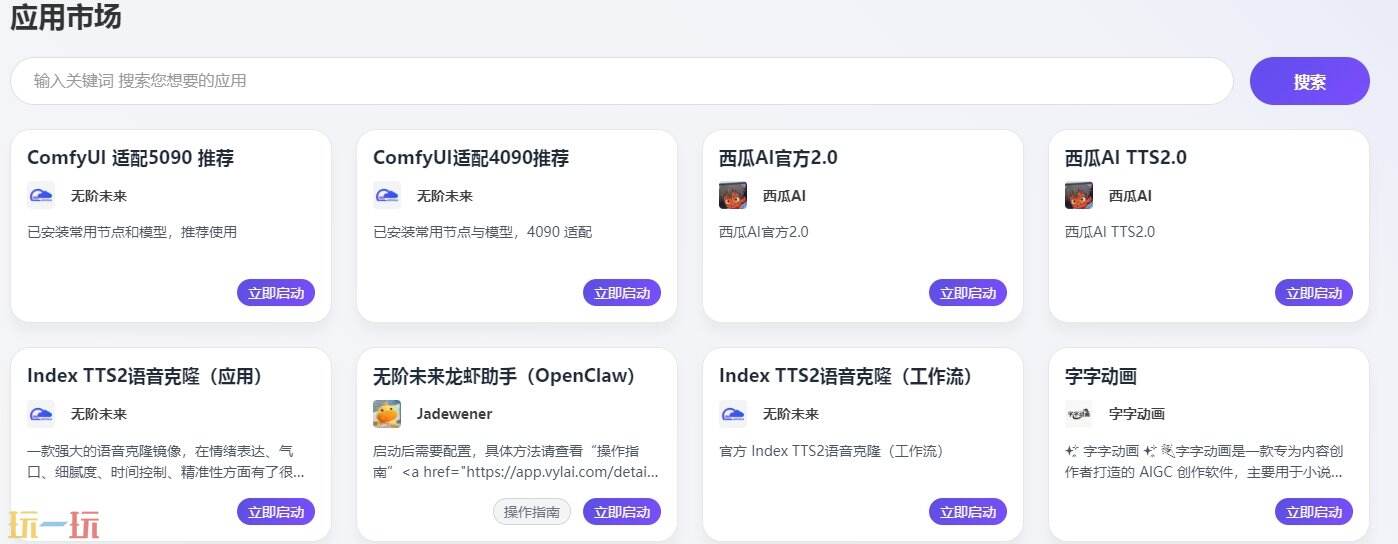
Task: Click description starting 启动后需要配置
Action: point(516,461)
